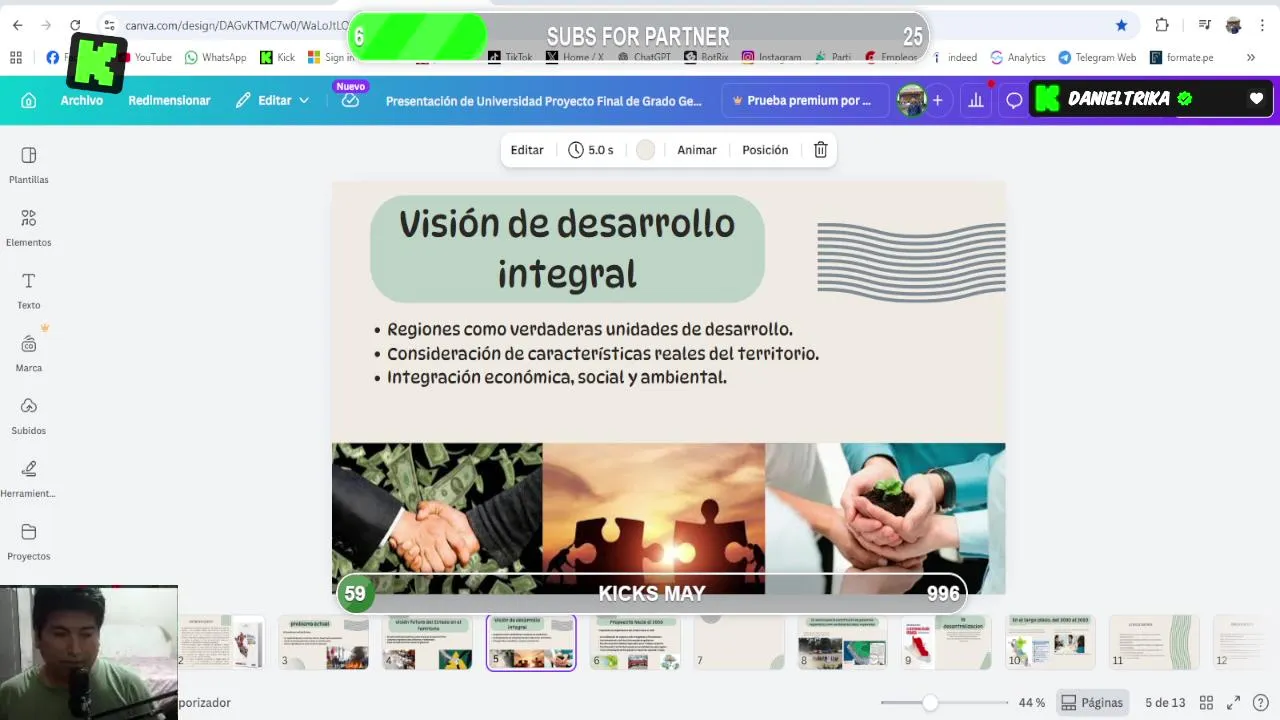Screen dimensions: 1280x720
Task: Open grid view icon at bottom
Action: tap(1206, 703)
